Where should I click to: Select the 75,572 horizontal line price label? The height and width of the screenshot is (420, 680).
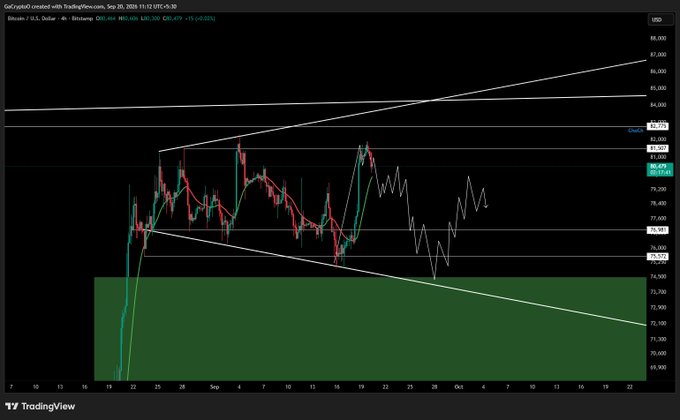(x=658, y=256)
